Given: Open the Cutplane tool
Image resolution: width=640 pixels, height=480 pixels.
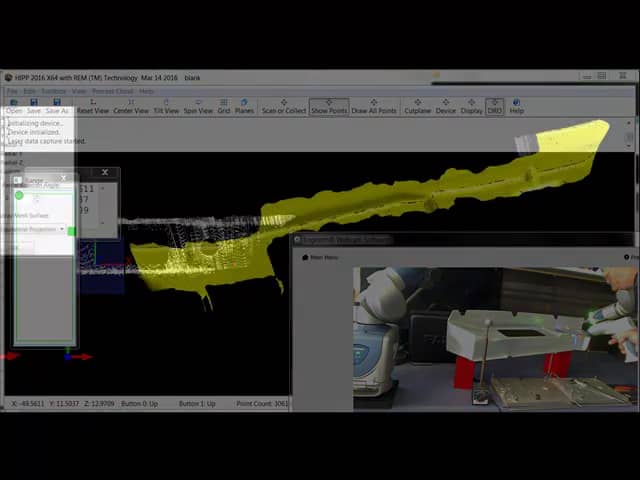Looking at the screenshot, I should (x=418, y=106).
